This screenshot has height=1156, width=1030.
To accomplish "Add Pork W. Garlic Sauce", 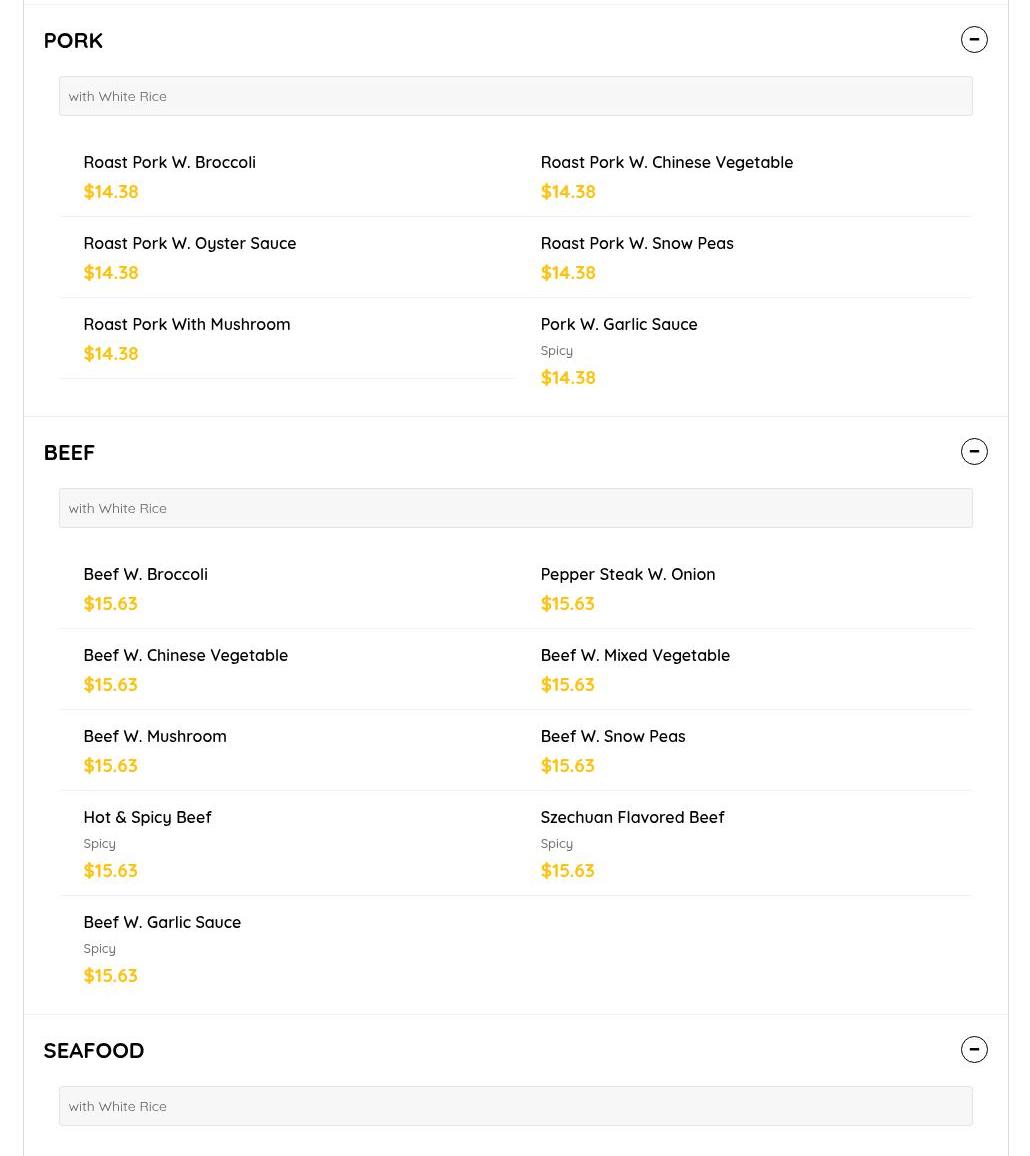I will click(x=619, y=325).
